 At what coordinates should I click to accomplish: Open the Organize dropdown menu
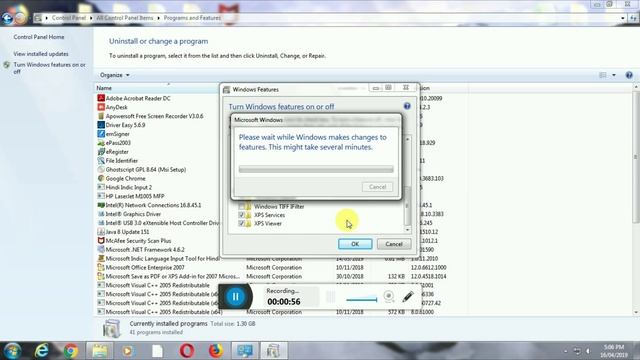click(115, 75)
